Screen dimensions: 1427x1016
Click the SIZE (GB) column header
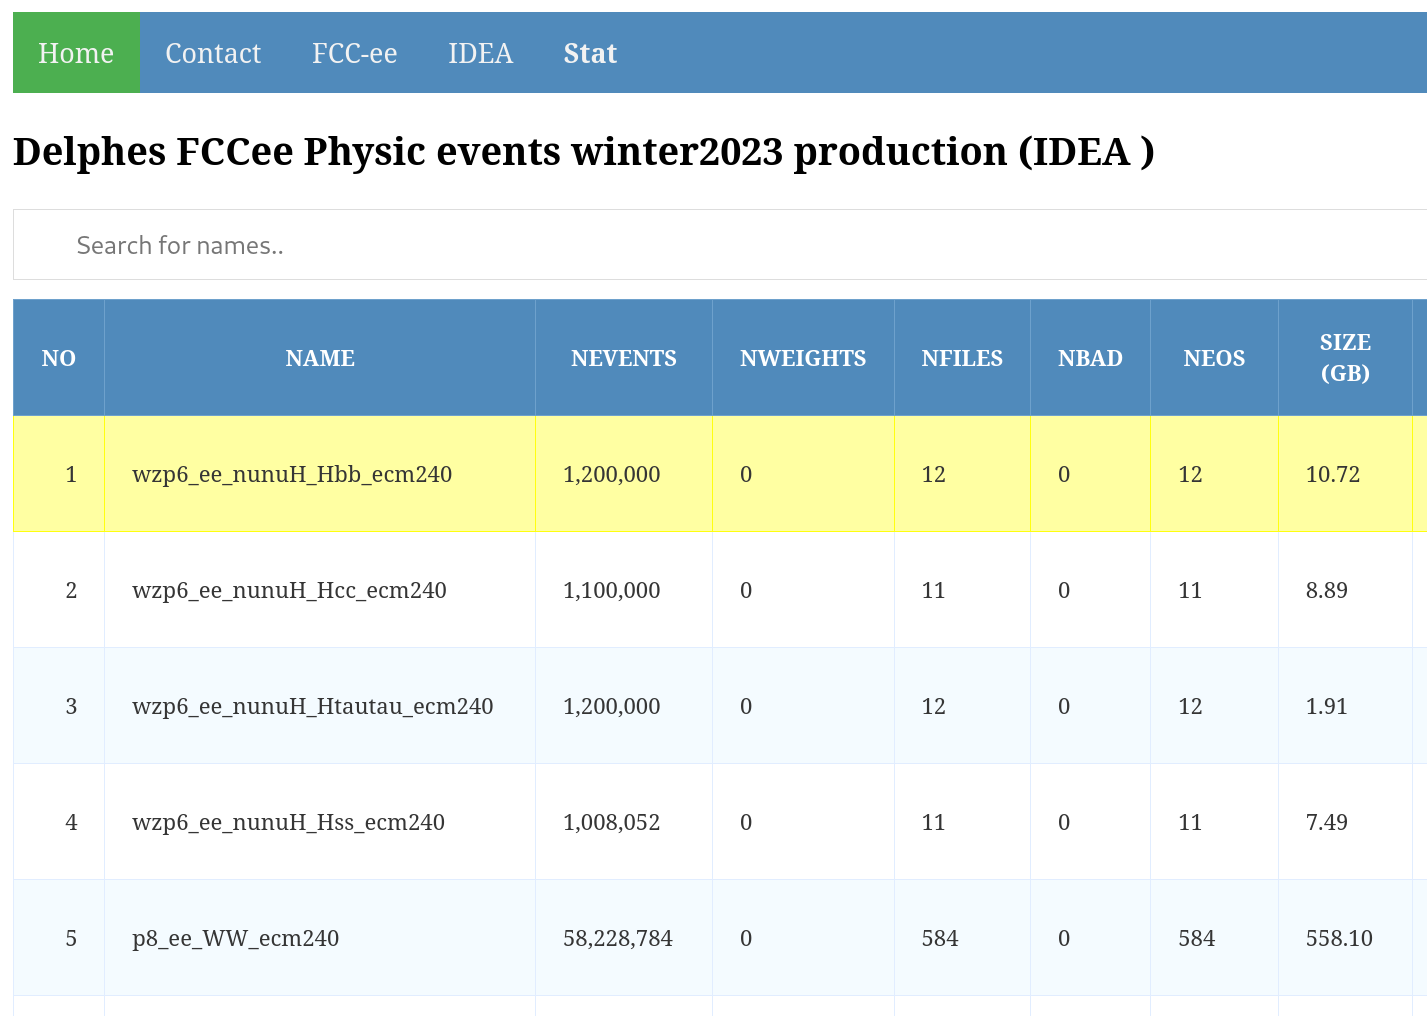1345,358
